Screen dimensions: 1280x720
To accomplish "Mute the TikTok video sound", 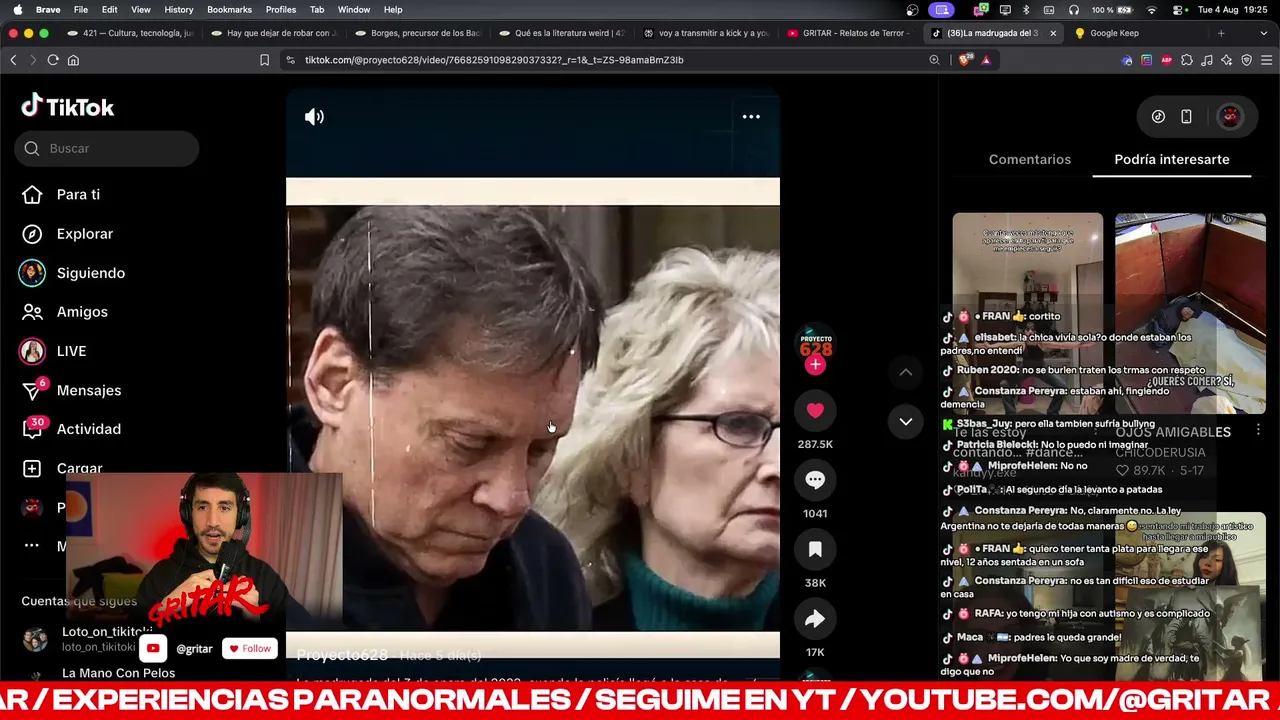I will (314, 117).
